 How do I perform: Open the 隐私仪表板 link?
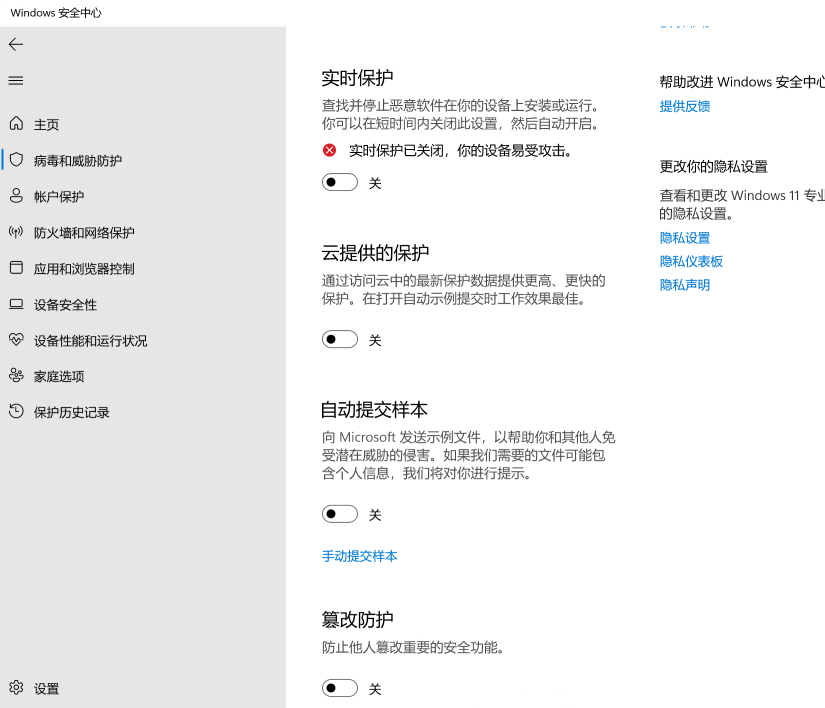[x=691, y=261]
